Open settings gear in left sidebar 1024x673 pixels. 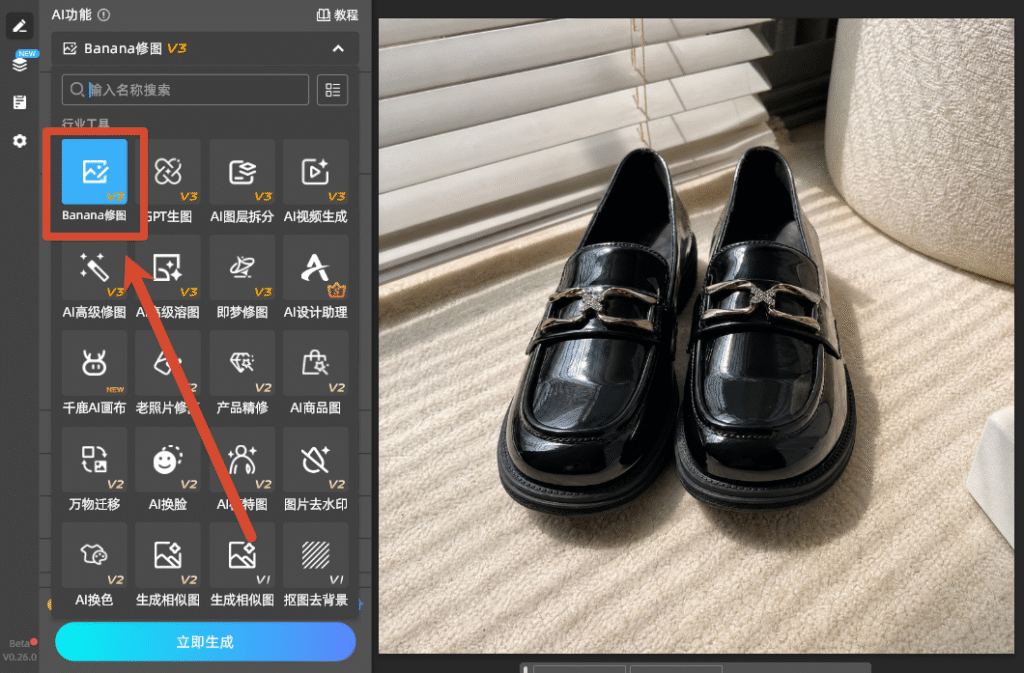pyautogui.click(x=20, y=140)
